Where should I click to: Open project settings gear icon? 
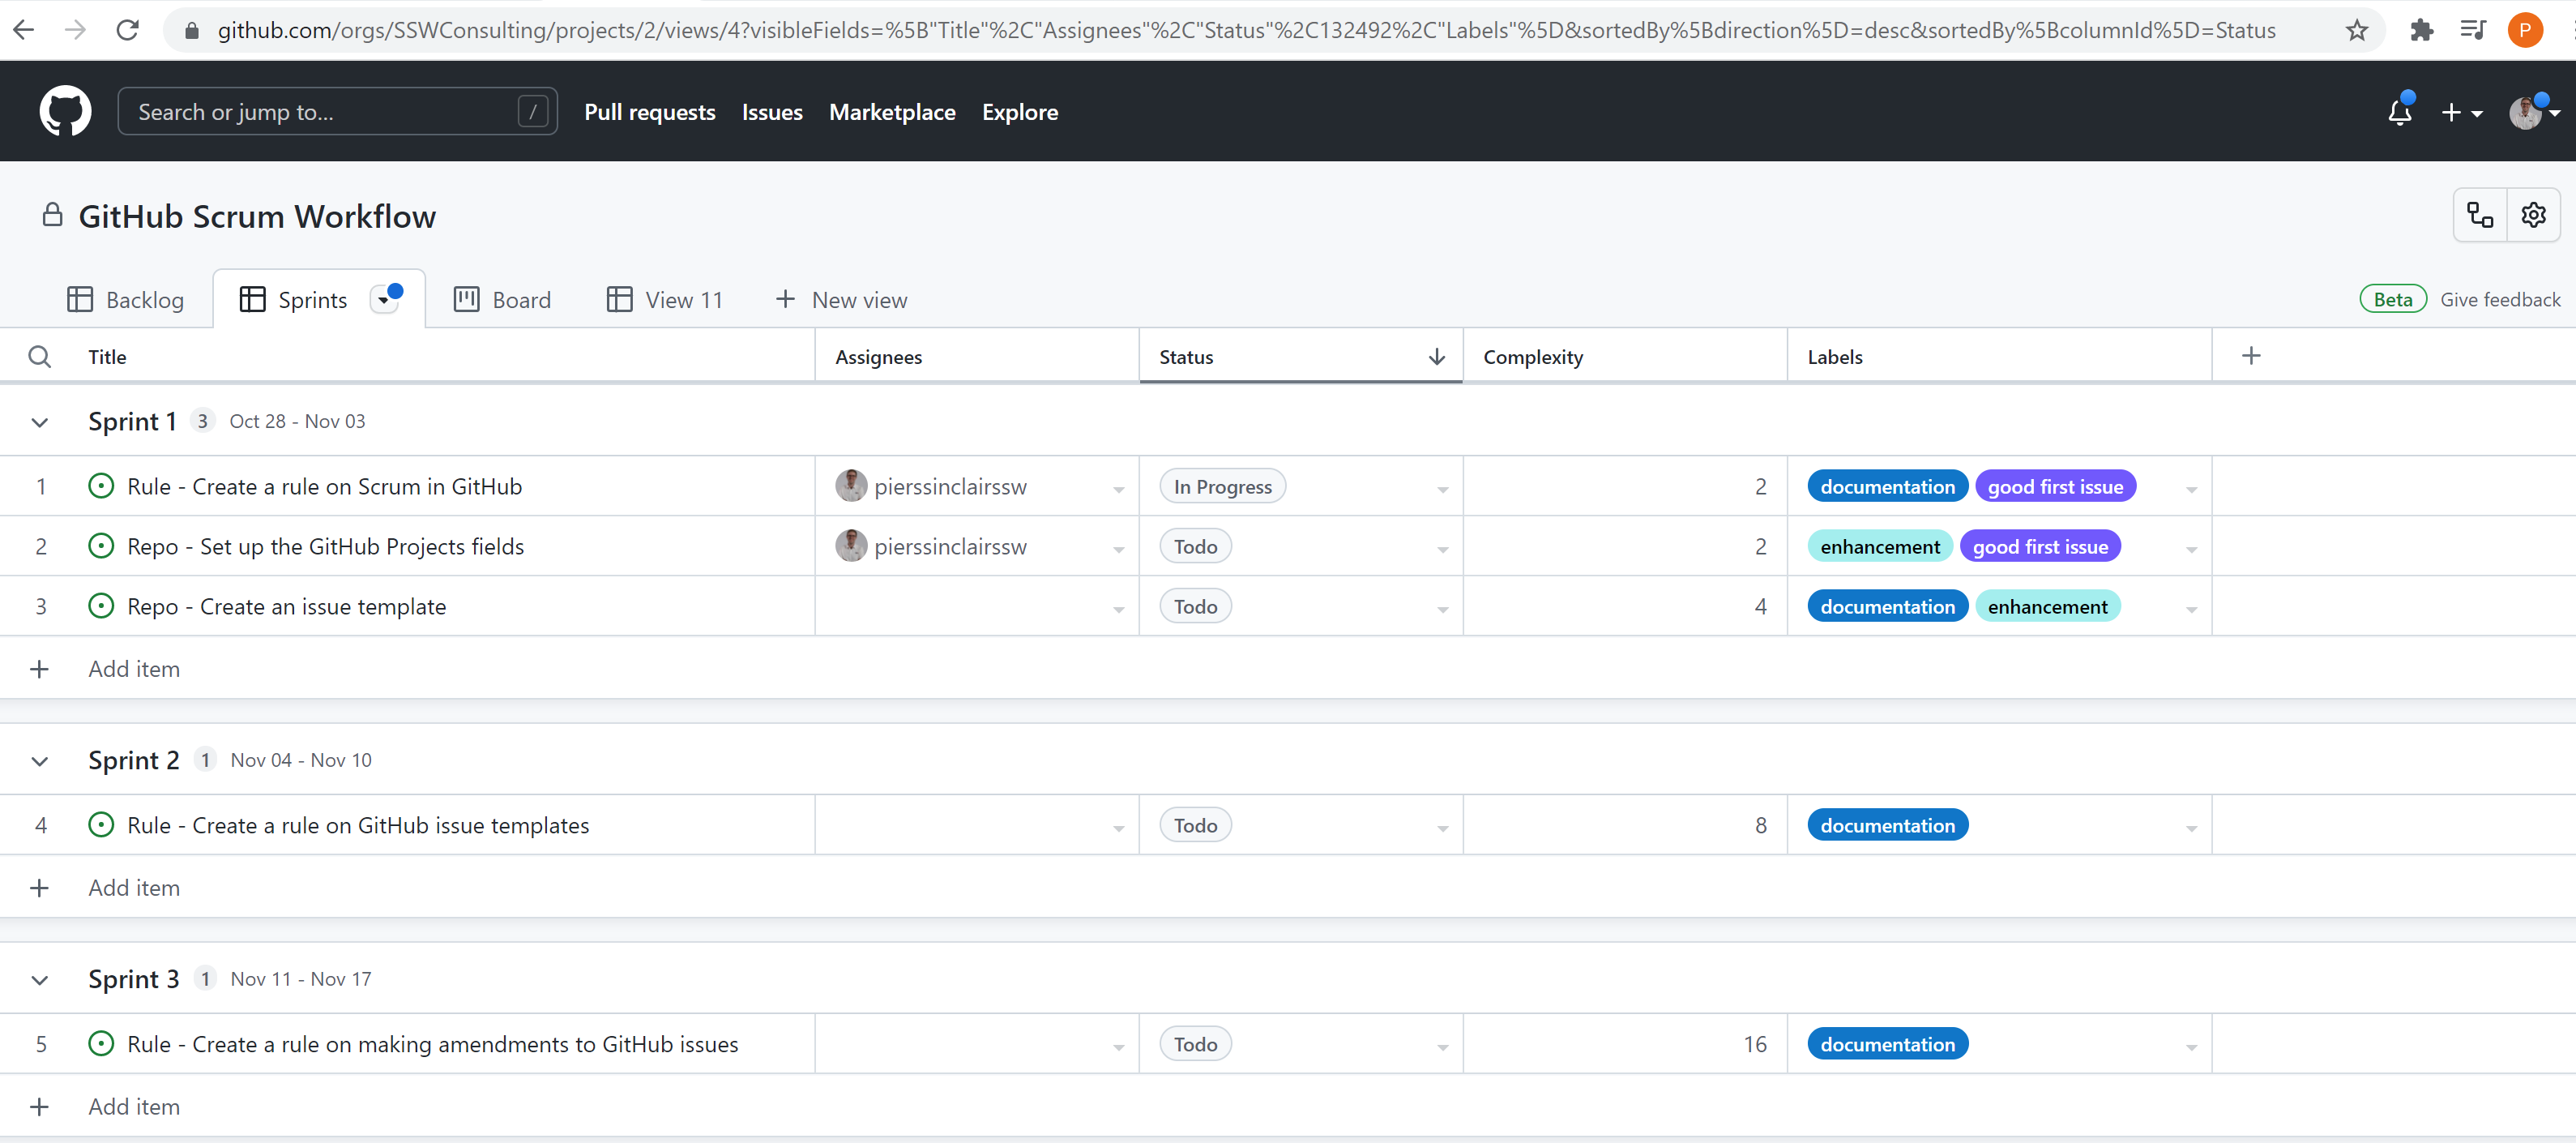coord(2533,215)
